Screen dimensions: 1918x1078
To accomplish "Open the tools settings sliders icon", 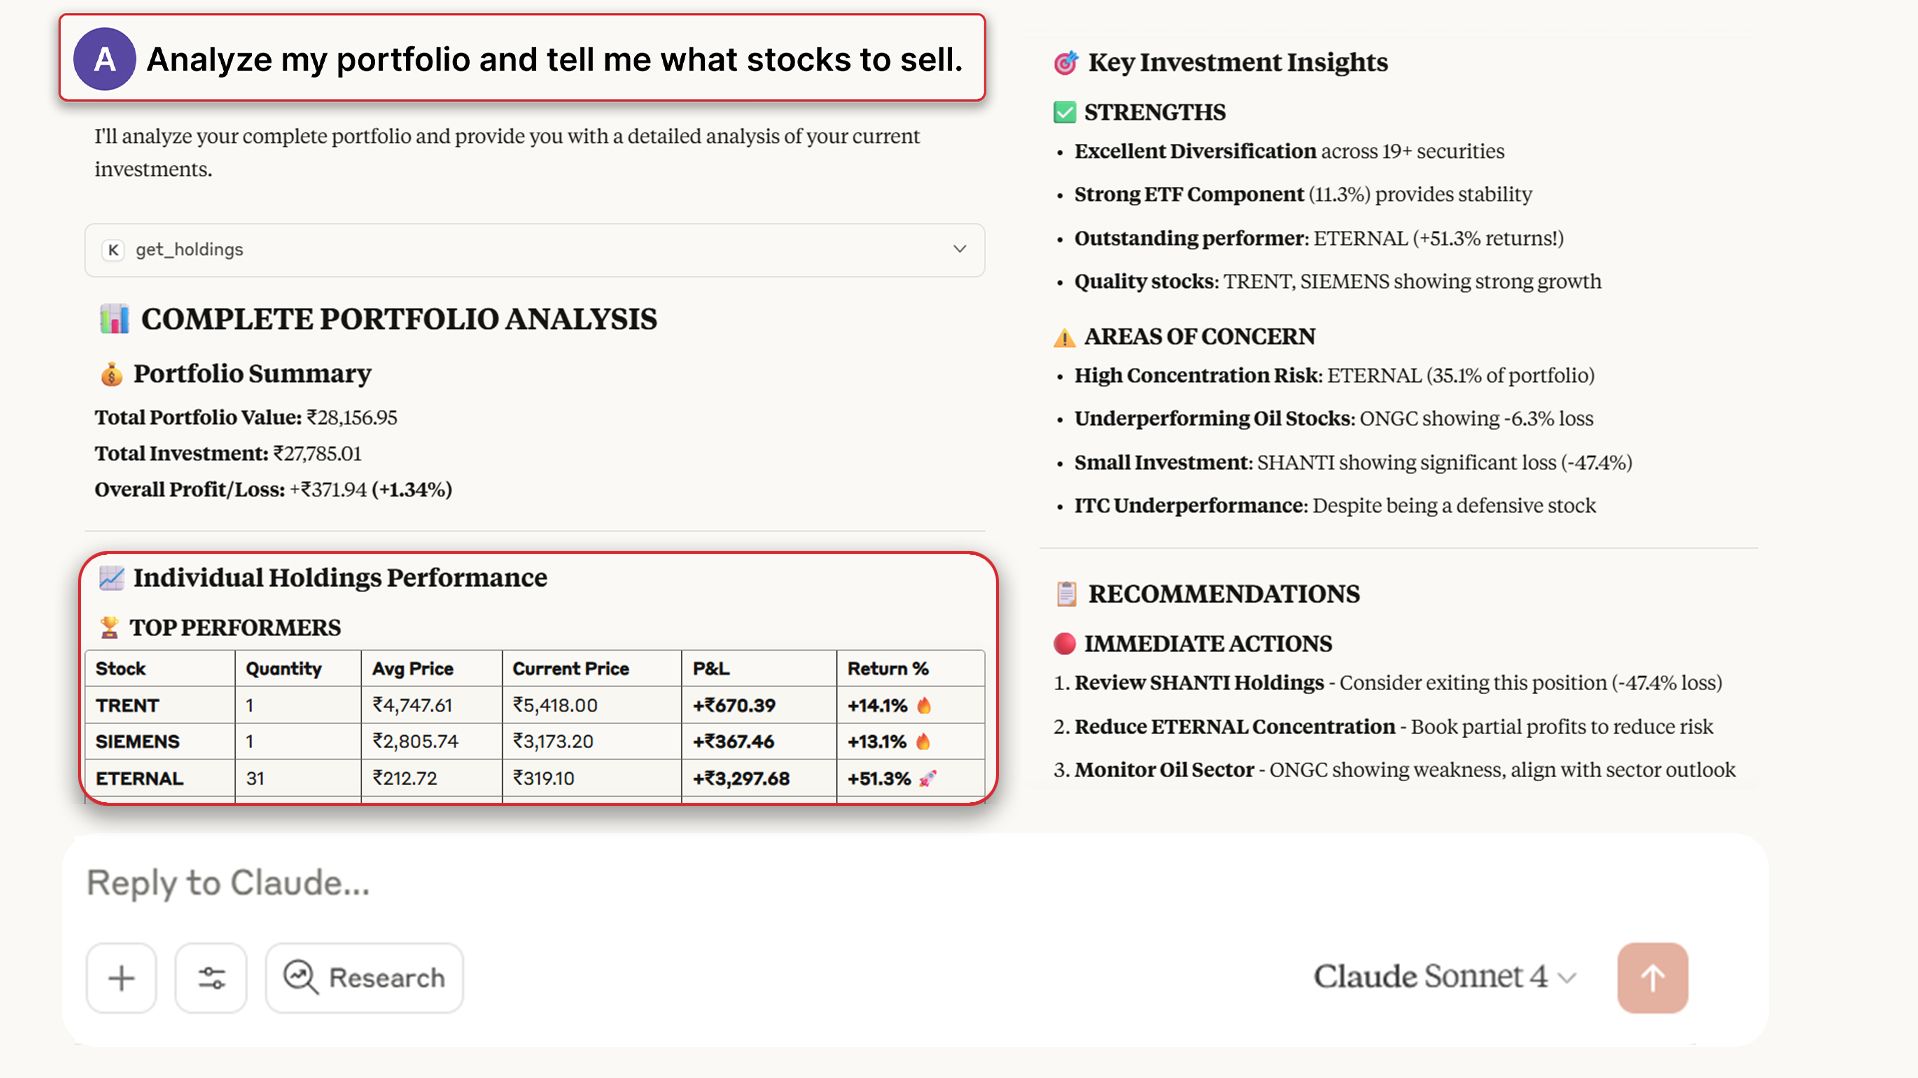I will tap(211, 978).
